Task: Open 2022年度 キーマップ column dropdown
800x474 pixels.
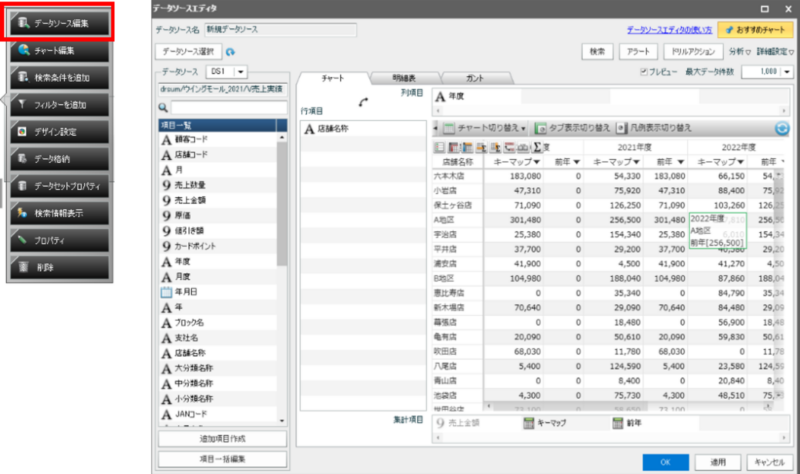Action: (740, 162)
